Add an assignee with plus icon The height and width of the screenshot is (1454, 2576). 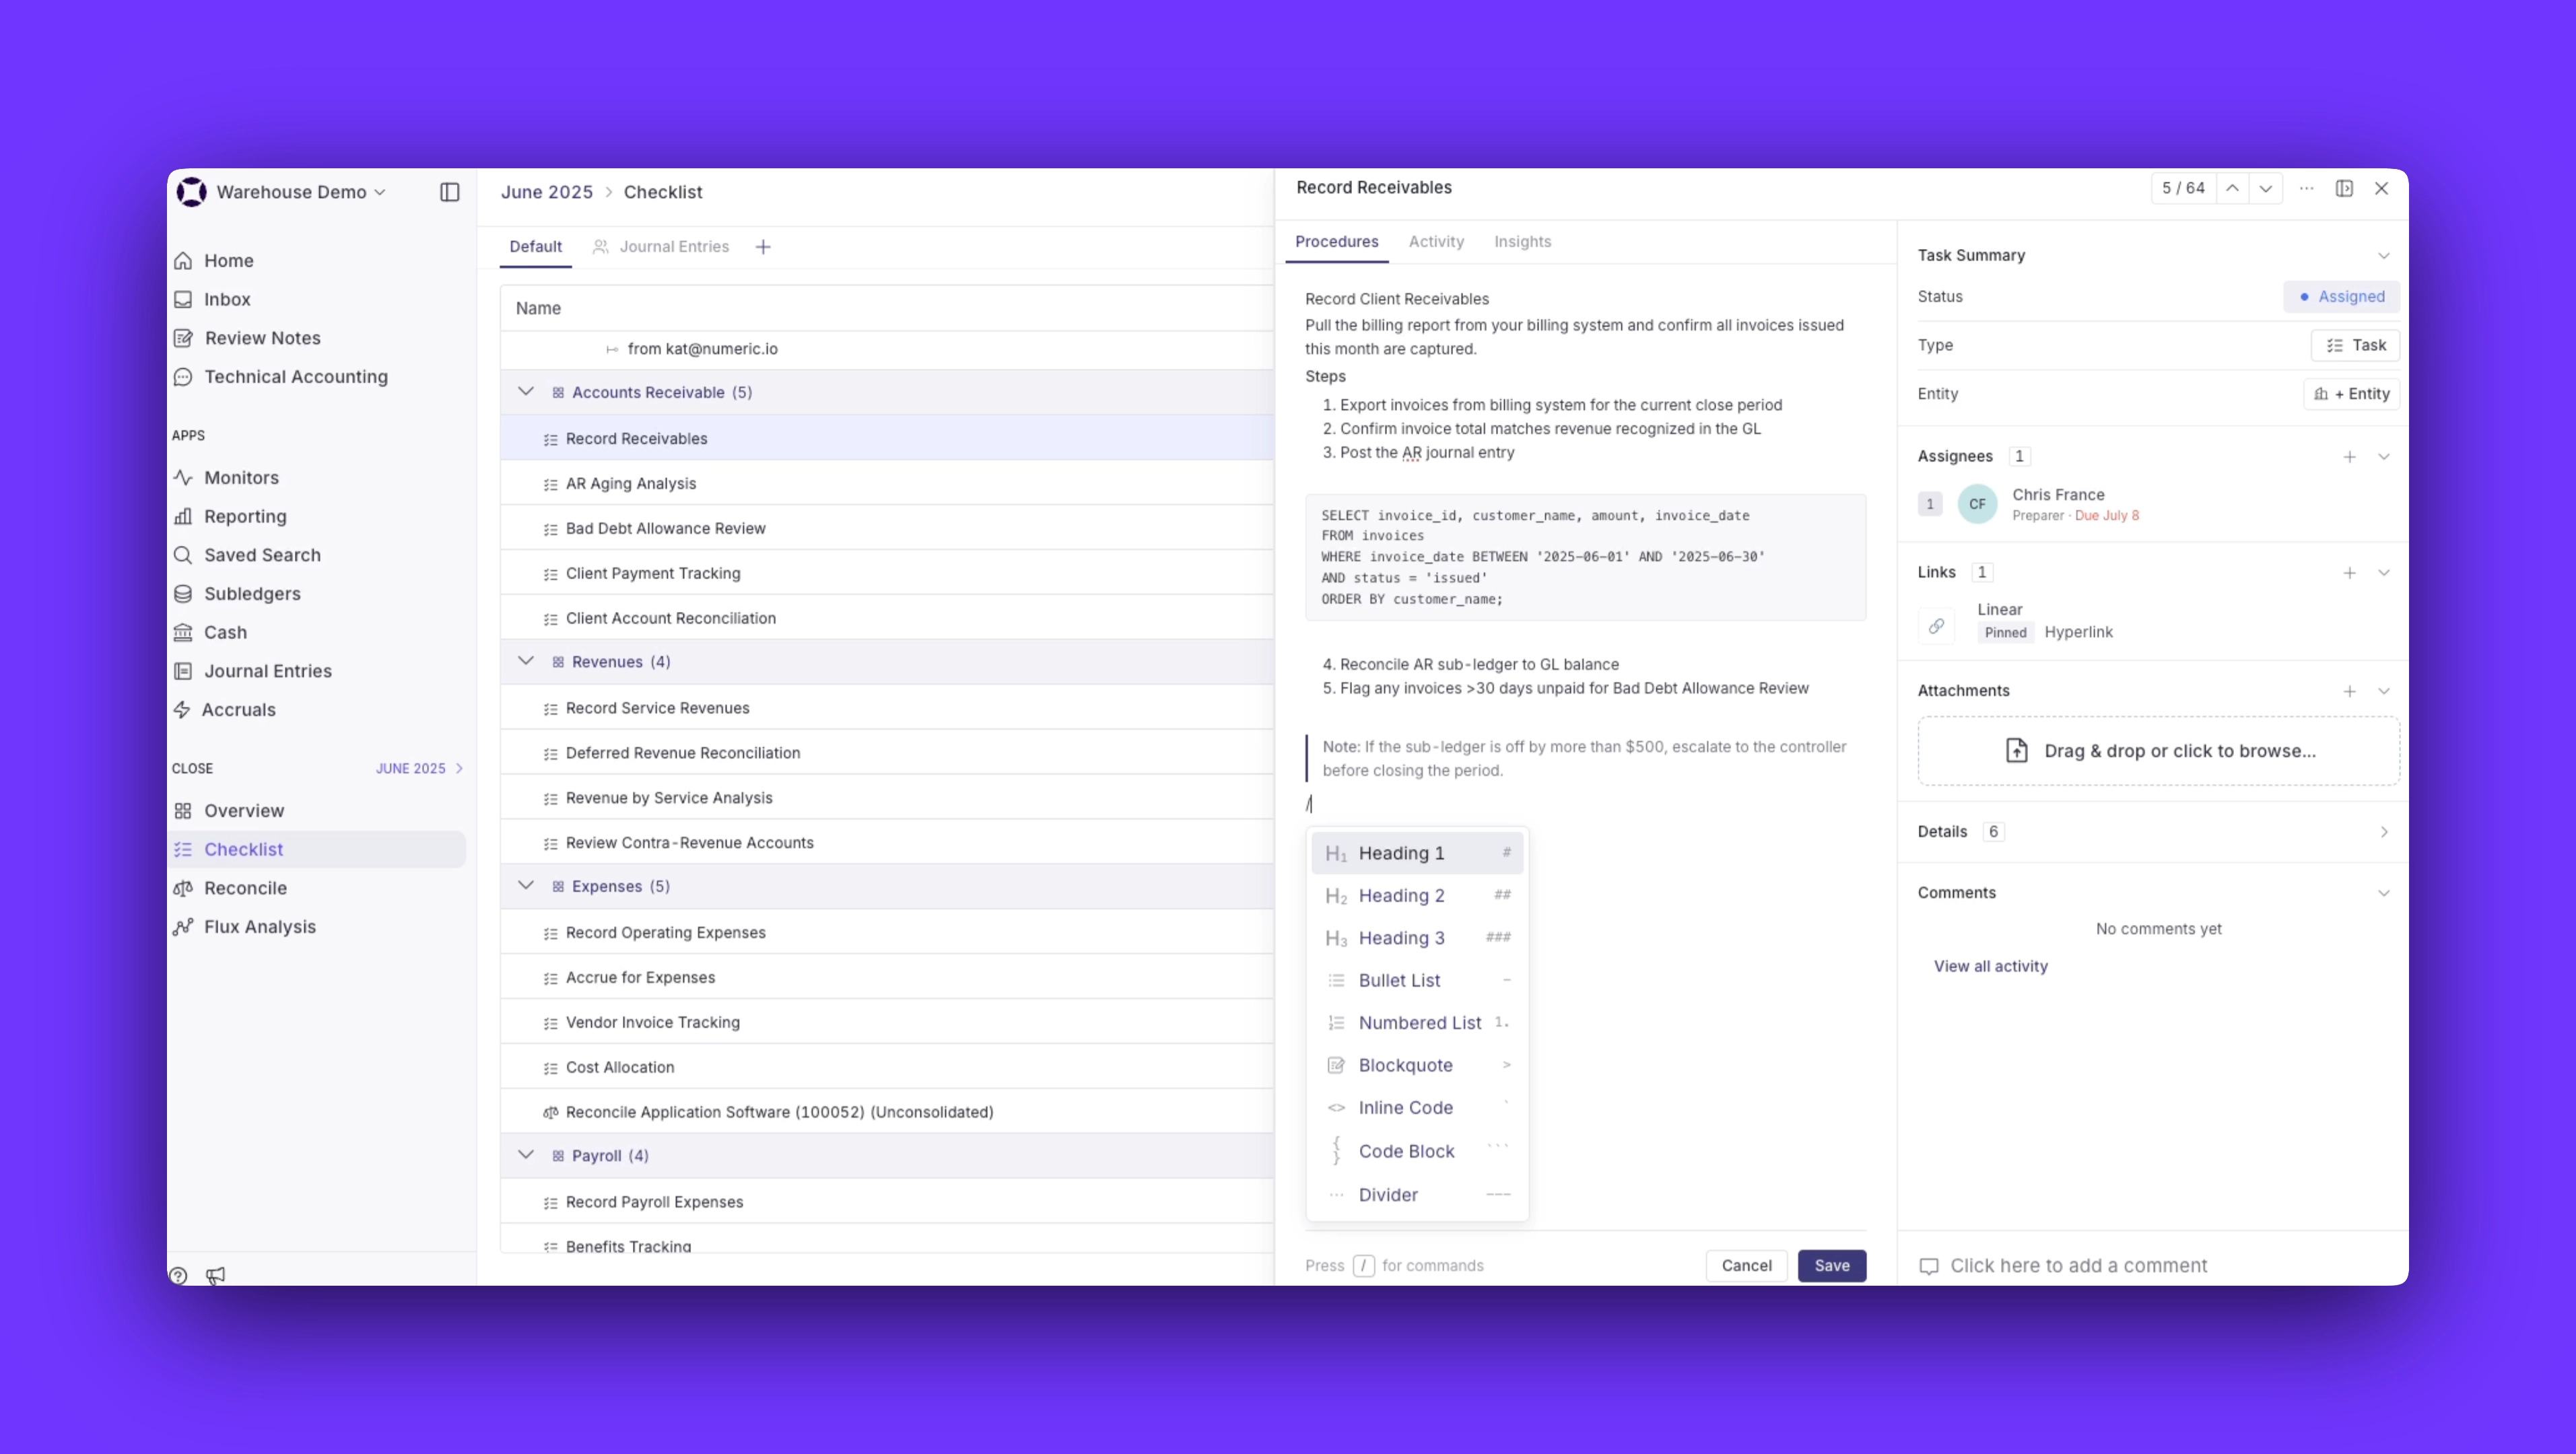click(x=2350, y=457)
